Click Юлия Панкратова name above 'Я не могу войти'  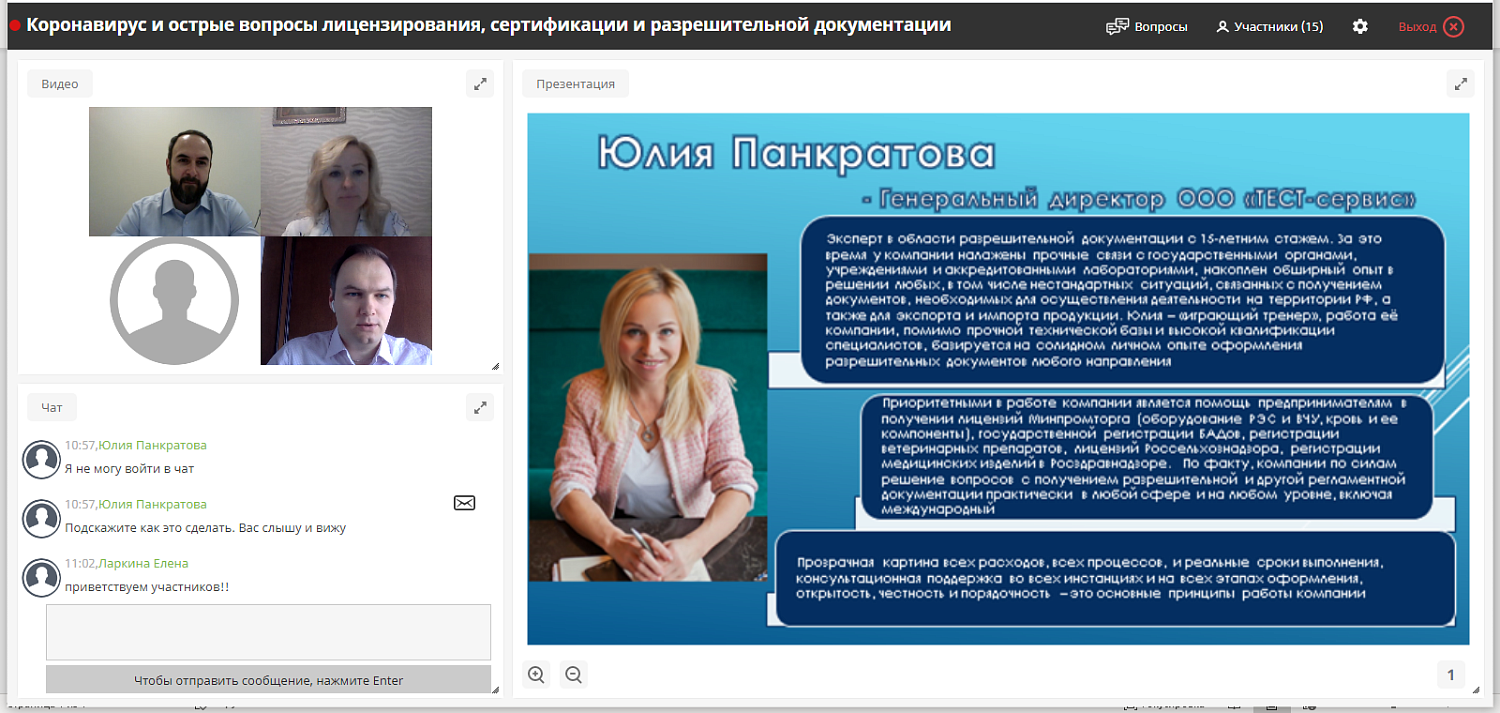153,445
